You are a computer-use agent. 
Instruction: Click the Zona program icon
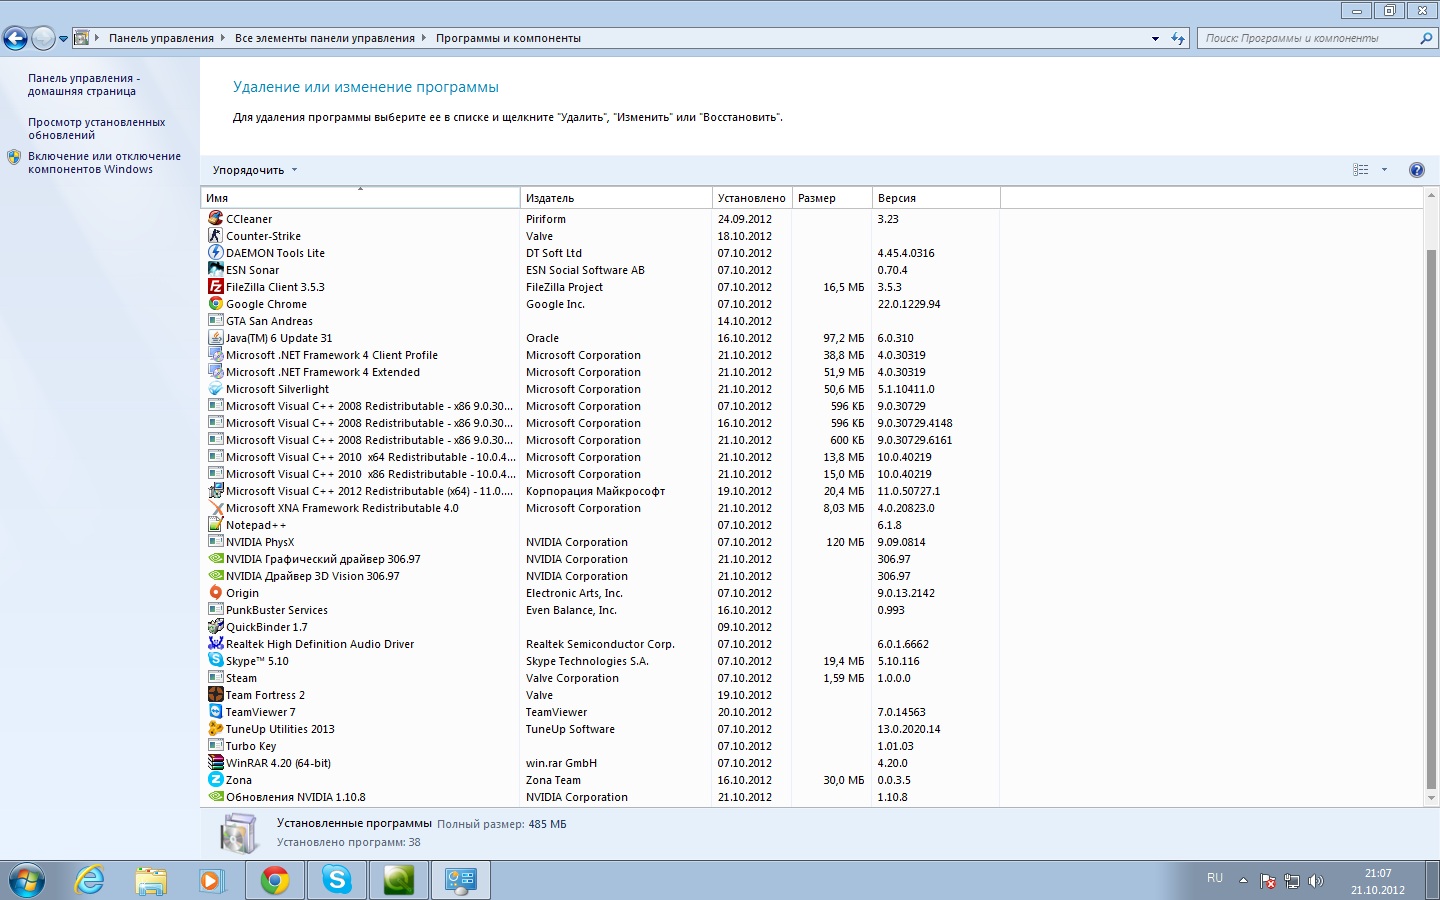tap(215, 779)
